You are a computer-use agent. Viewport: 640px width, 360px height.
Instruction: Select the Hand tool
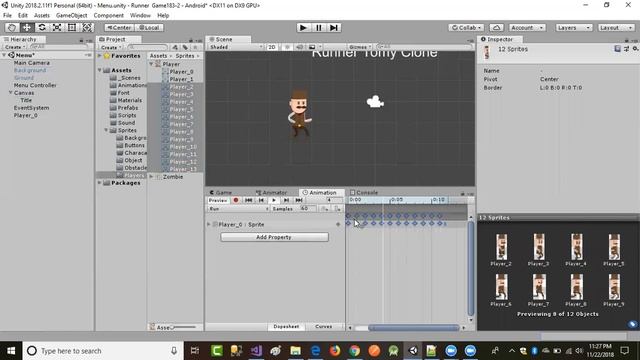pos(11,27)
